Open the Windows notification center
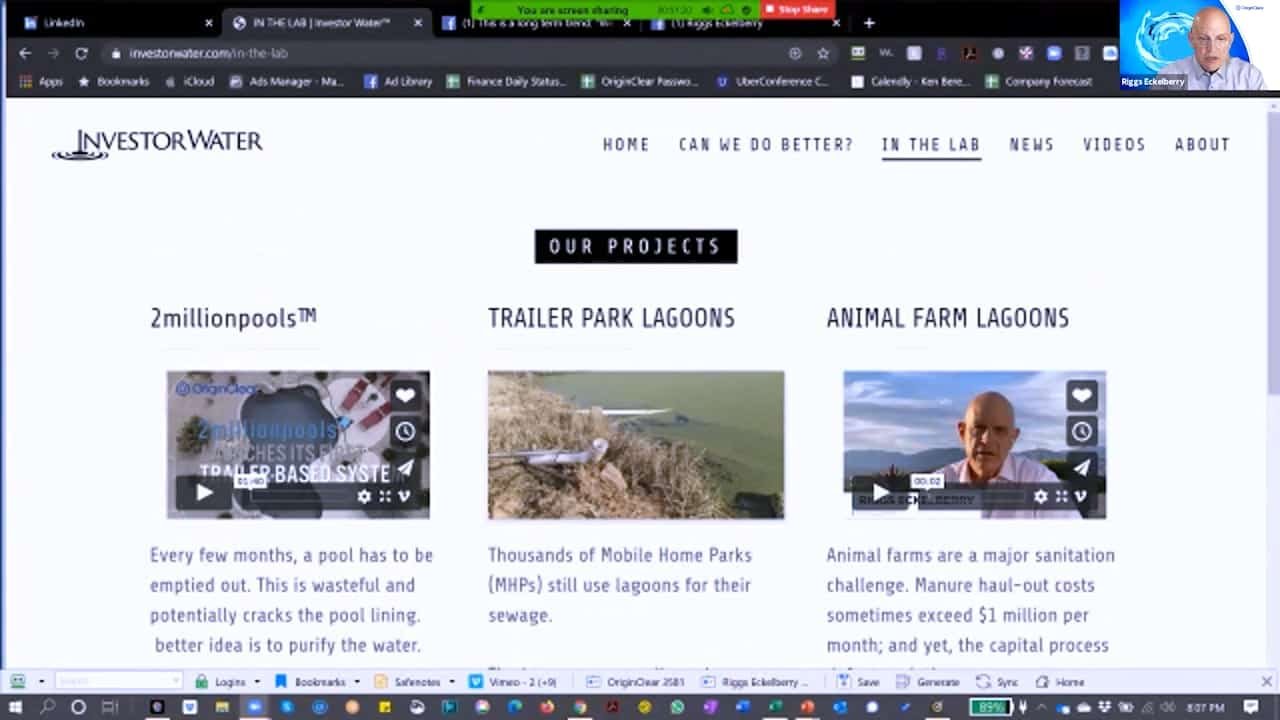1280x720 pixels. (x=1251, y=707)
